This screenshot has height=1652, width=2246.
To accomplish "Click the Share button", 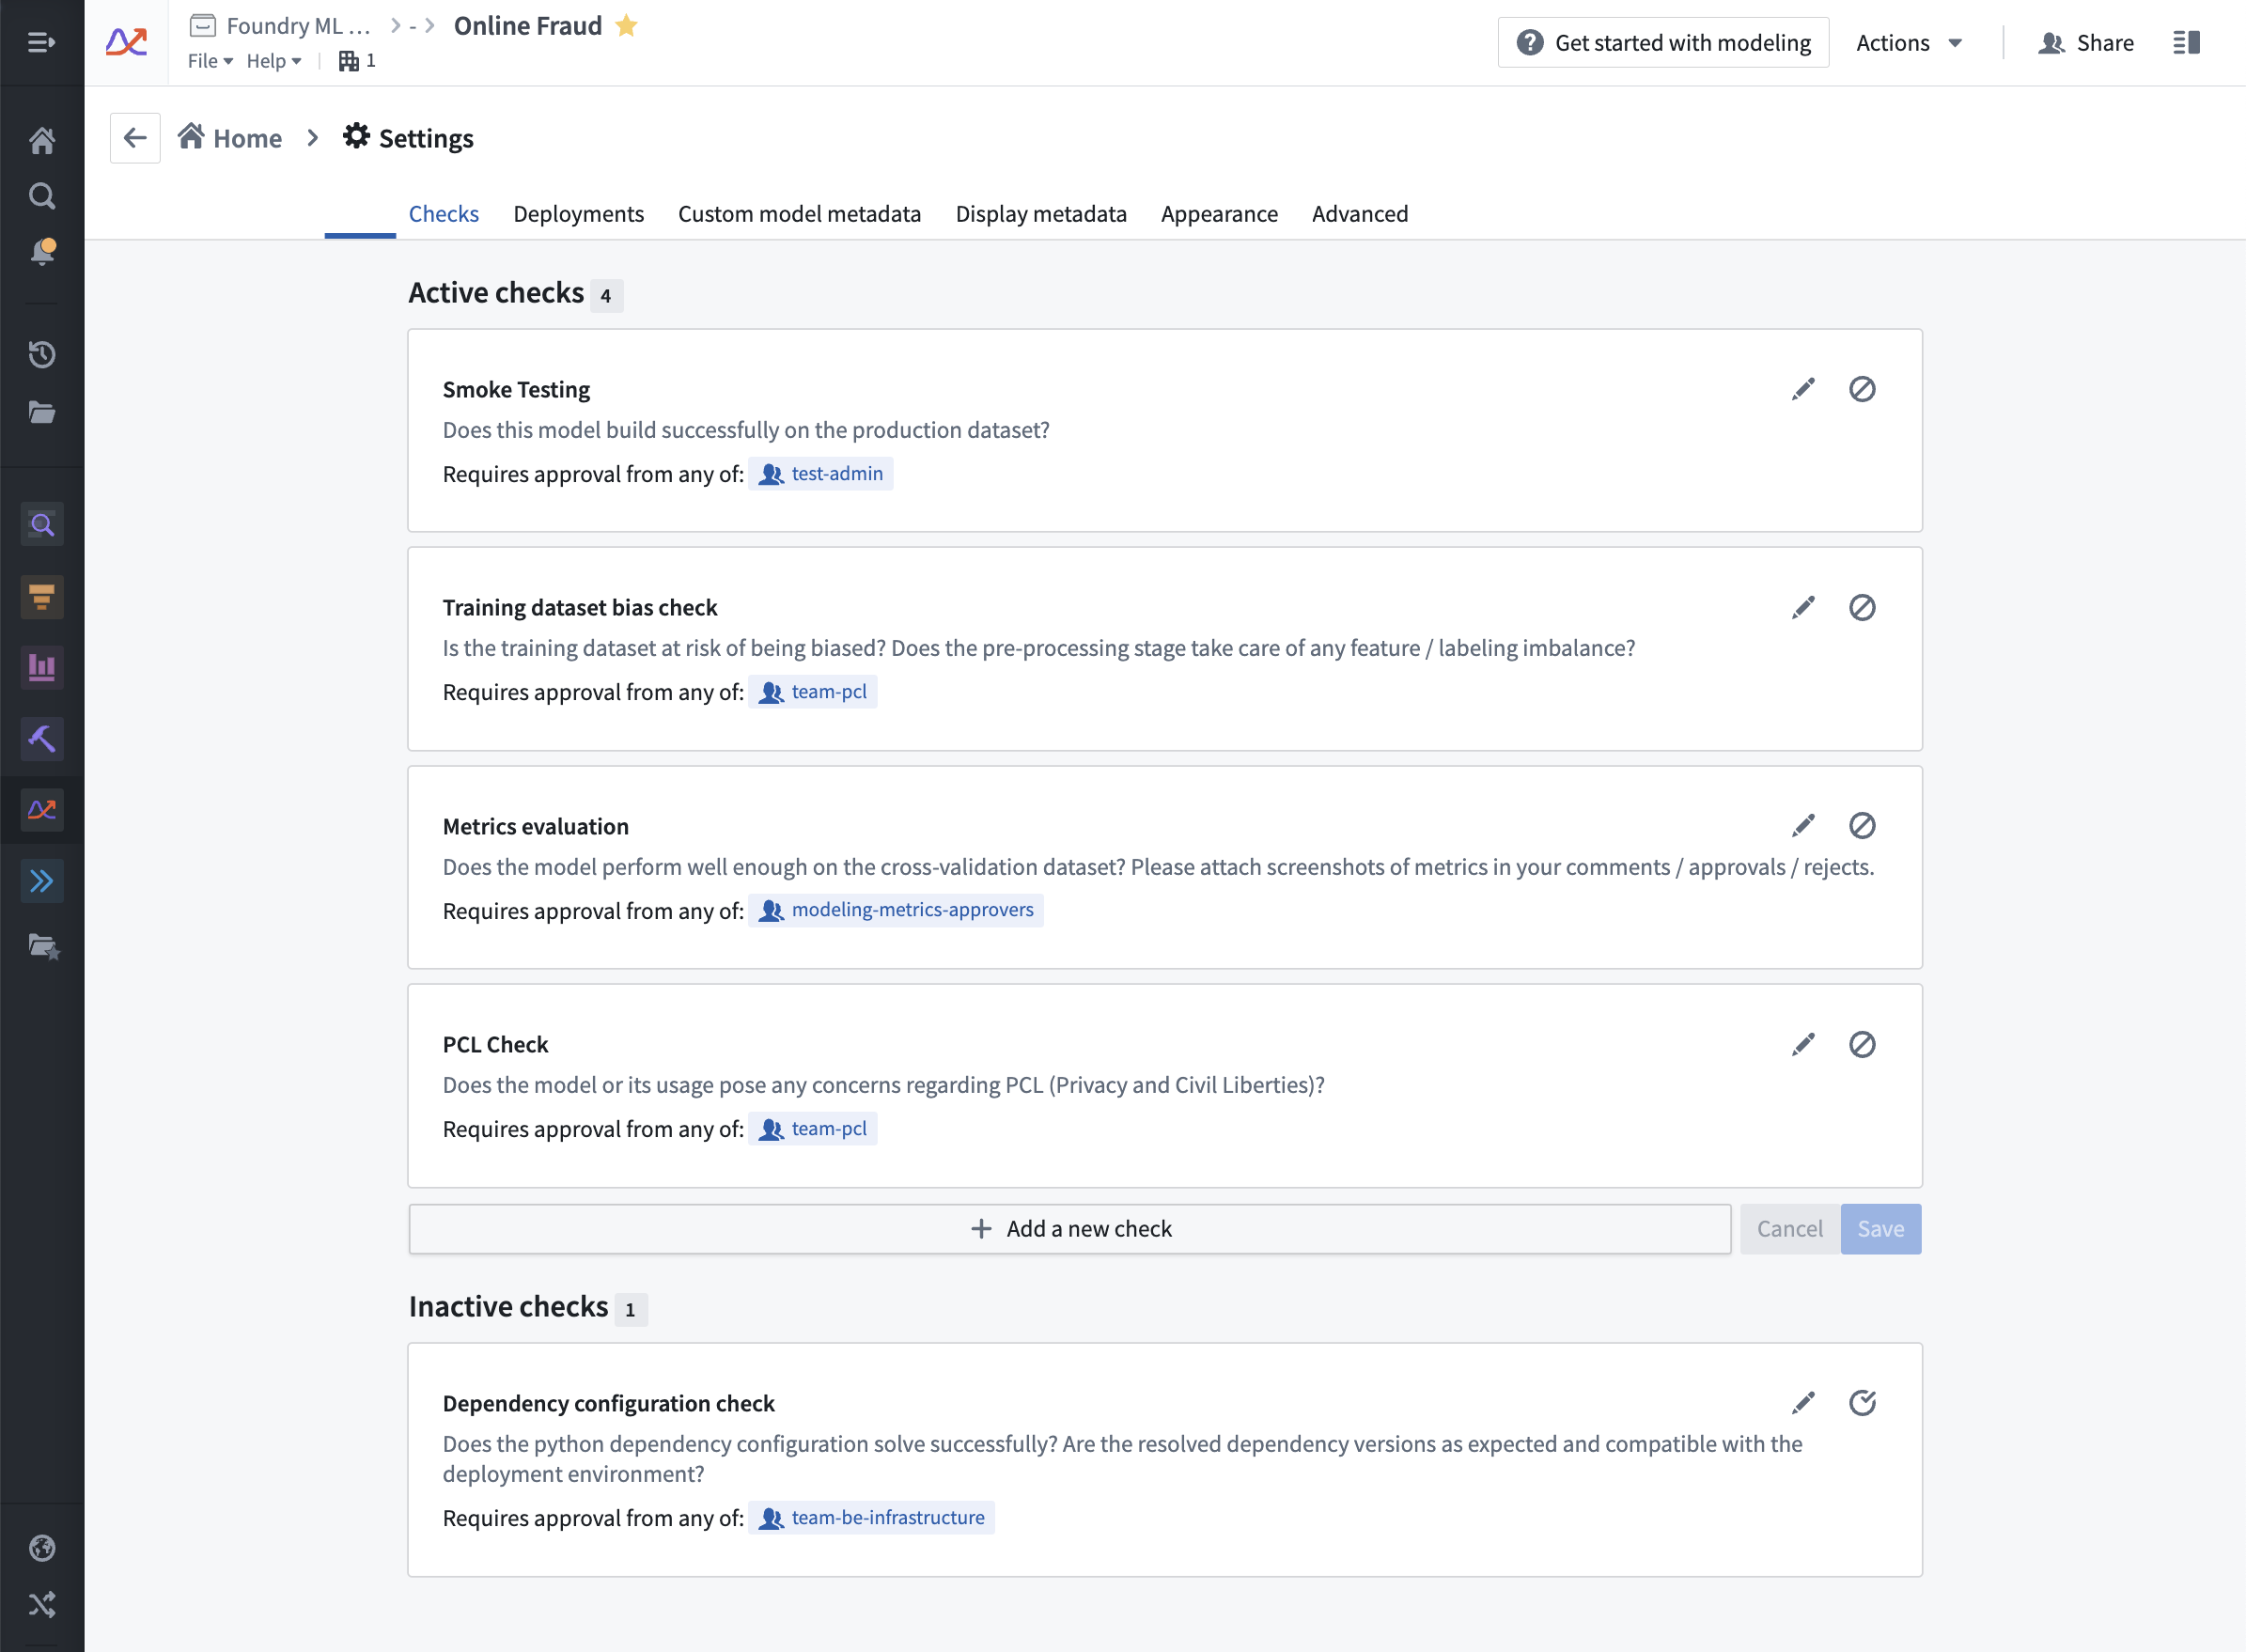I will [x=2086, y=43].
